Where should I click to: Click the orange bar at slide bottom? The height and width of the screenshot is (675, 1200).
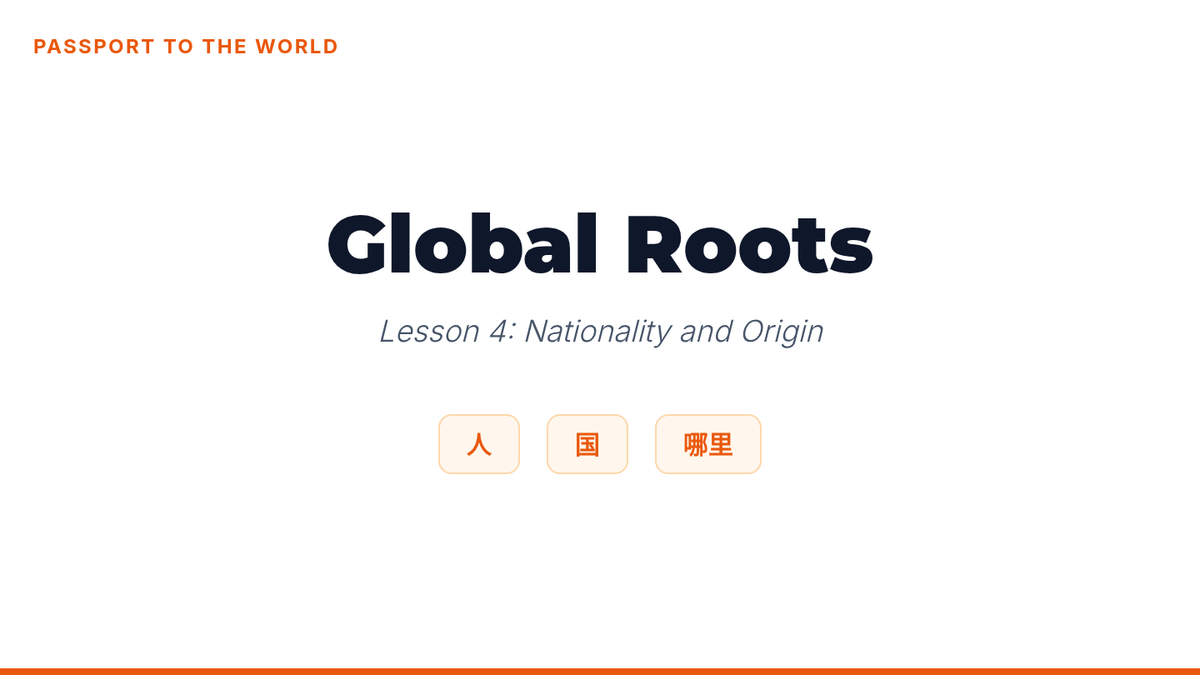(600, 671)
